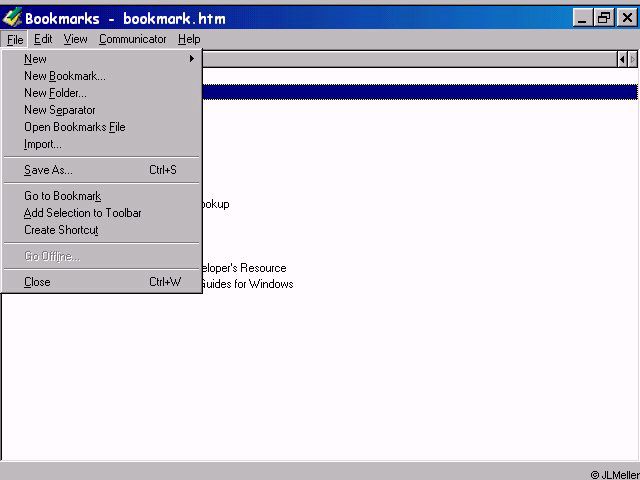Click the right column-scroll arrow in header

(x=632, y=60)
